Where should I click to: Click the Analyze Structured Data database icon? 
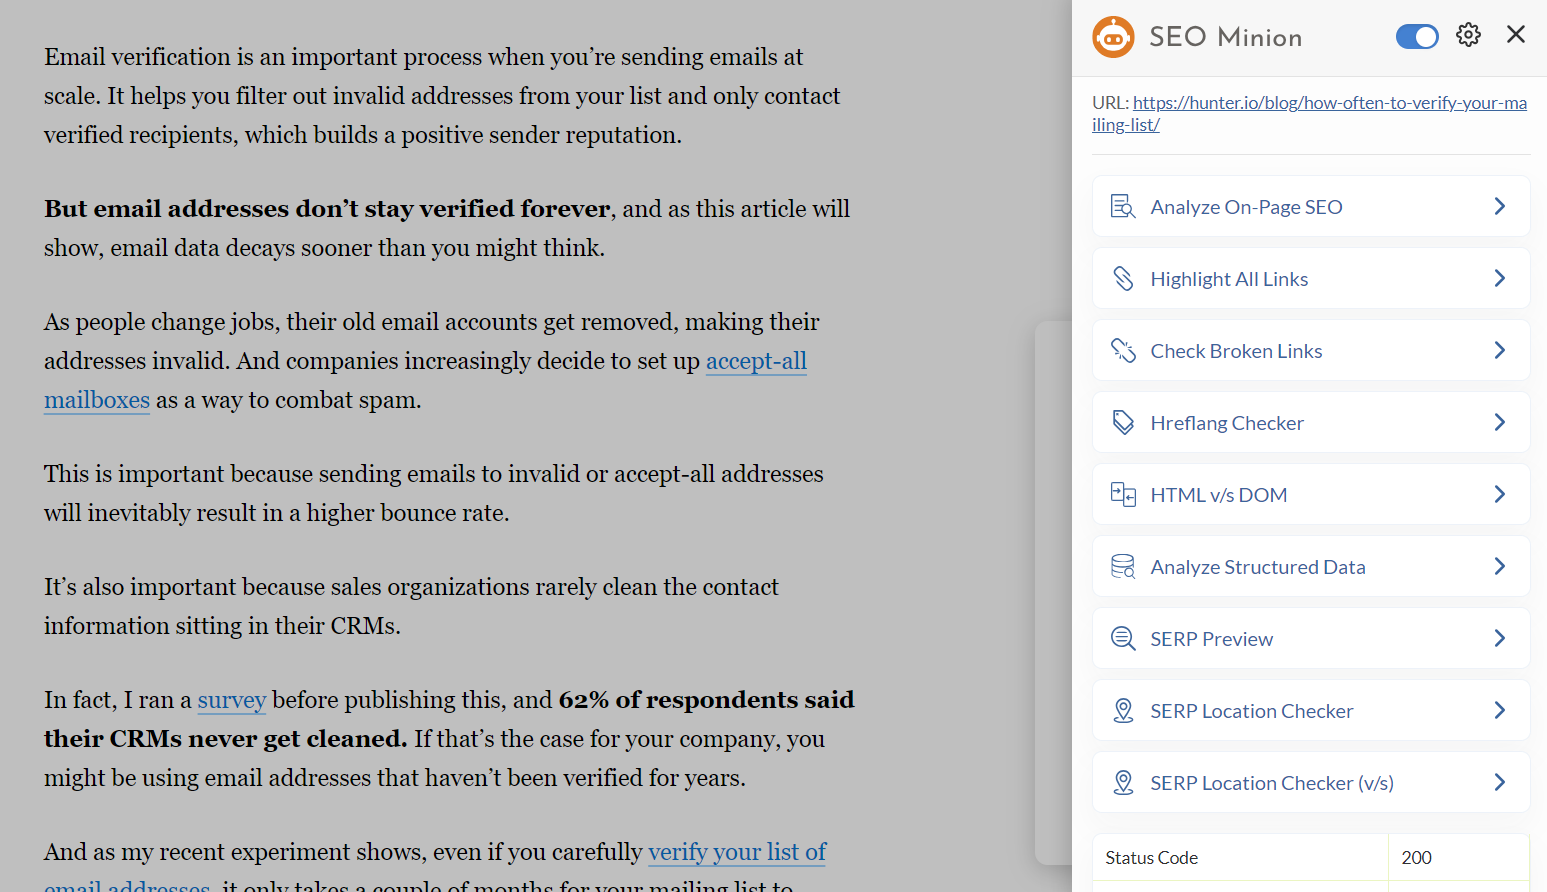[1123, 567]
